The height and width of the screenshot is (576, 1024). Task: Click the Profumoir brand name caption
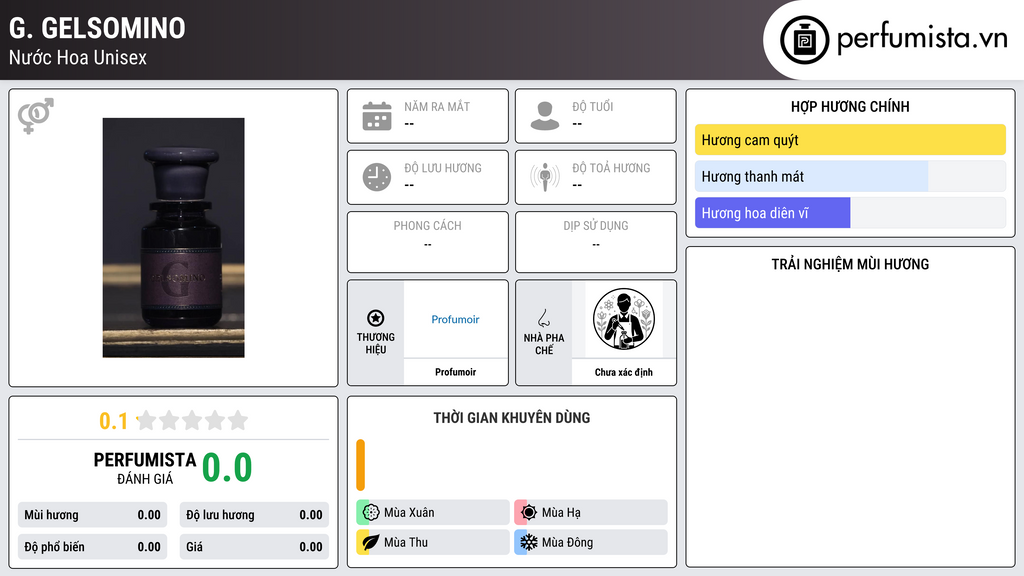[x=455, y=372]
